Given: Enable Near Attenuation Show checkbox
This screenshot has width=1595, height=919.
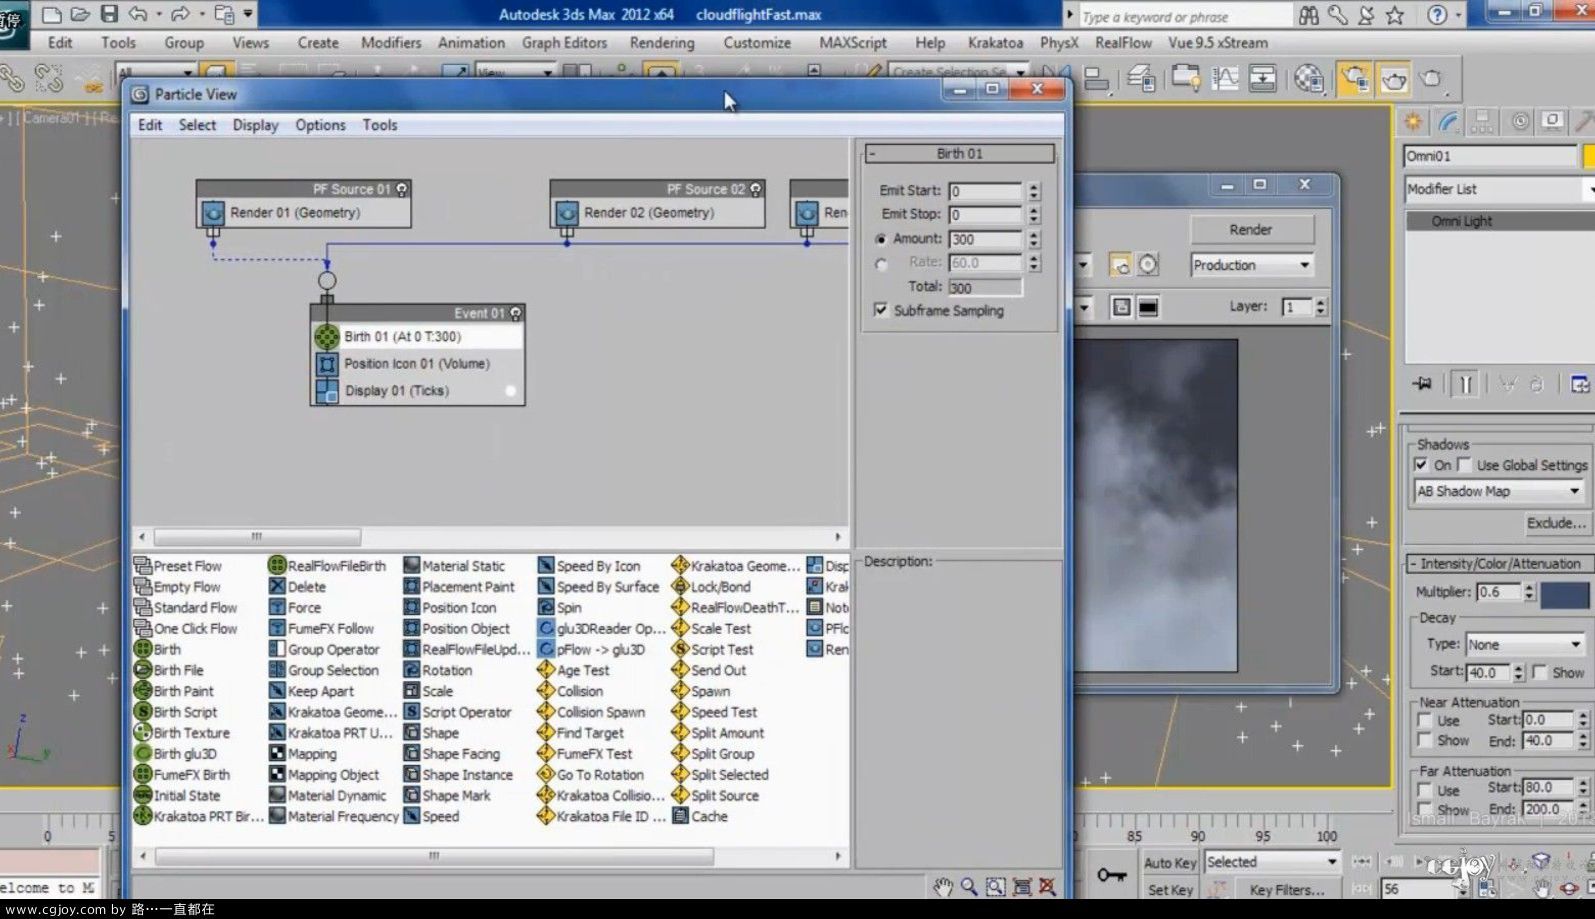Looking at the screenshot, I should tap(1425, 741).
